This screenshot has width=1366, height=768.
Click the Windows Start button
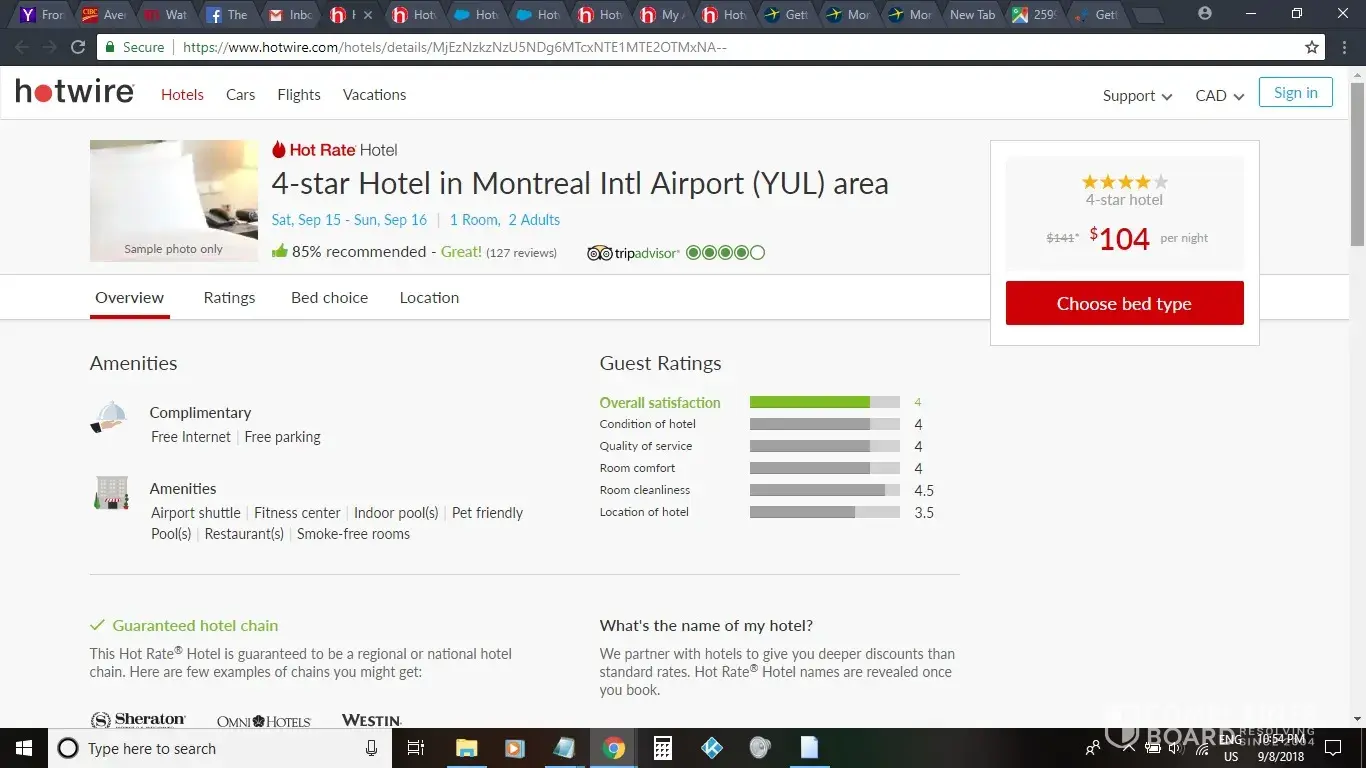point(23,748)
